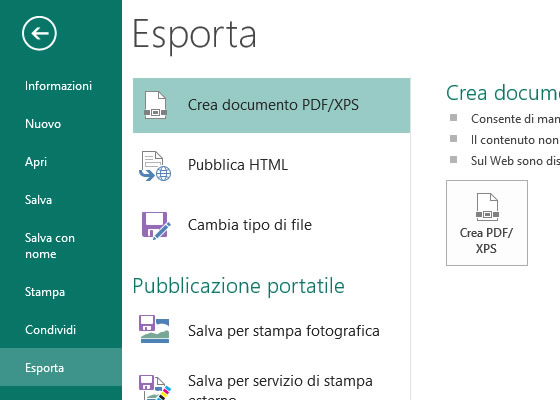The height and width of the screenshot is (400, 560).
Task: Click the PDF/XPS document icon in list
Action: coord(155,105)
